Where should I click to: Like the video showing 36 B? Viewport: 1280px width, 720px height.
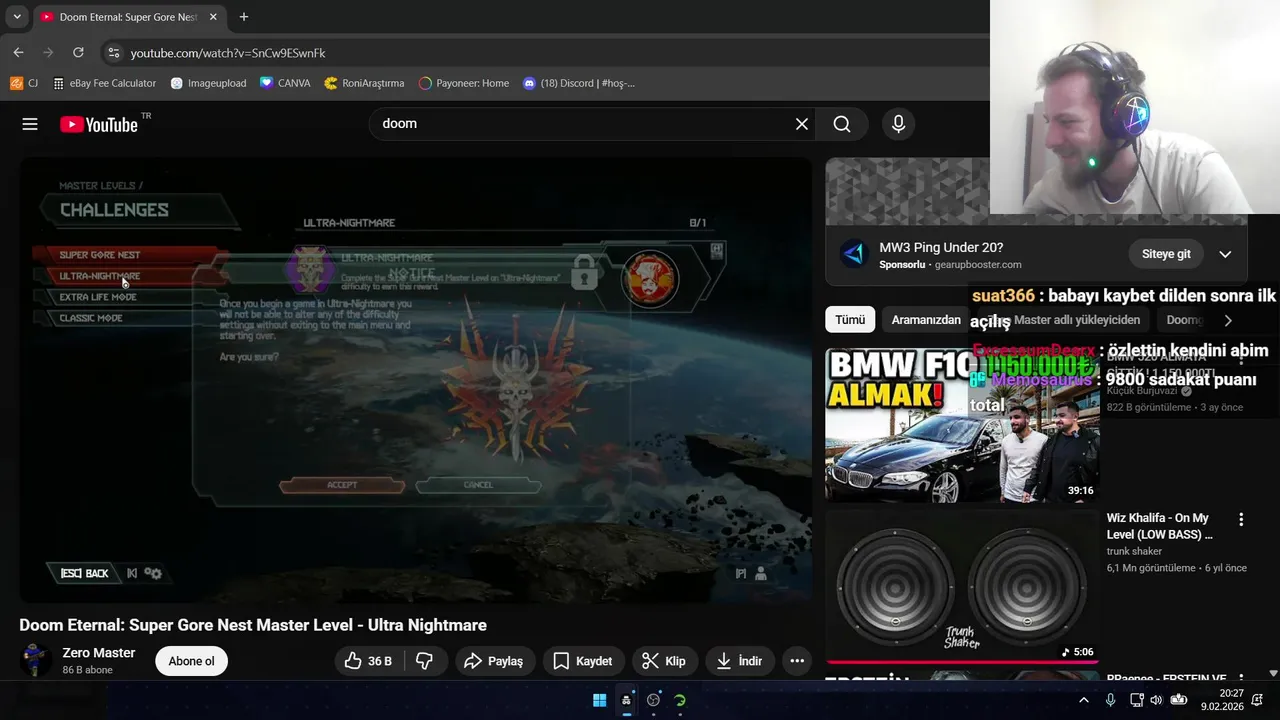pyautogui.click(x=368, y=661)
